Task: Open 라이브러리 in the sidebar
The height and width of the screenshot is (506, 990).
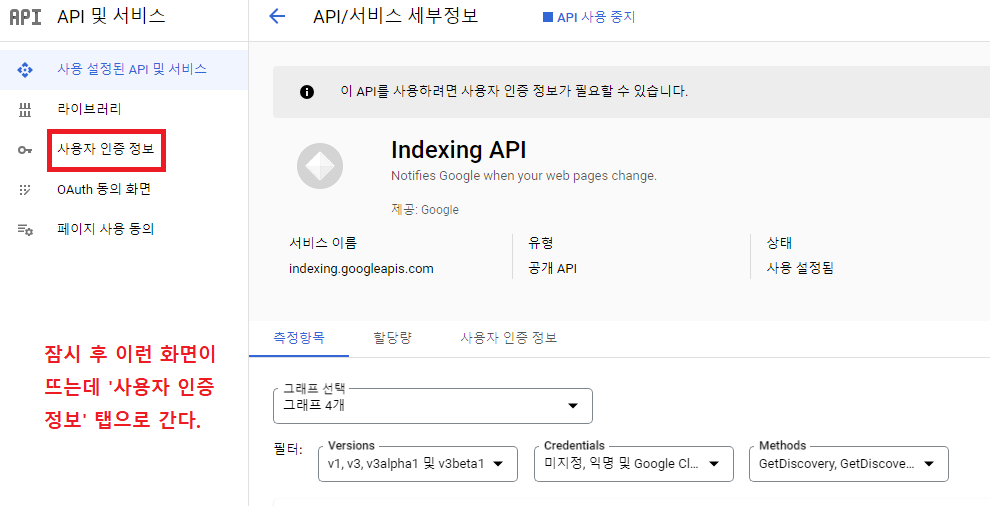Action: click(124, 109)
